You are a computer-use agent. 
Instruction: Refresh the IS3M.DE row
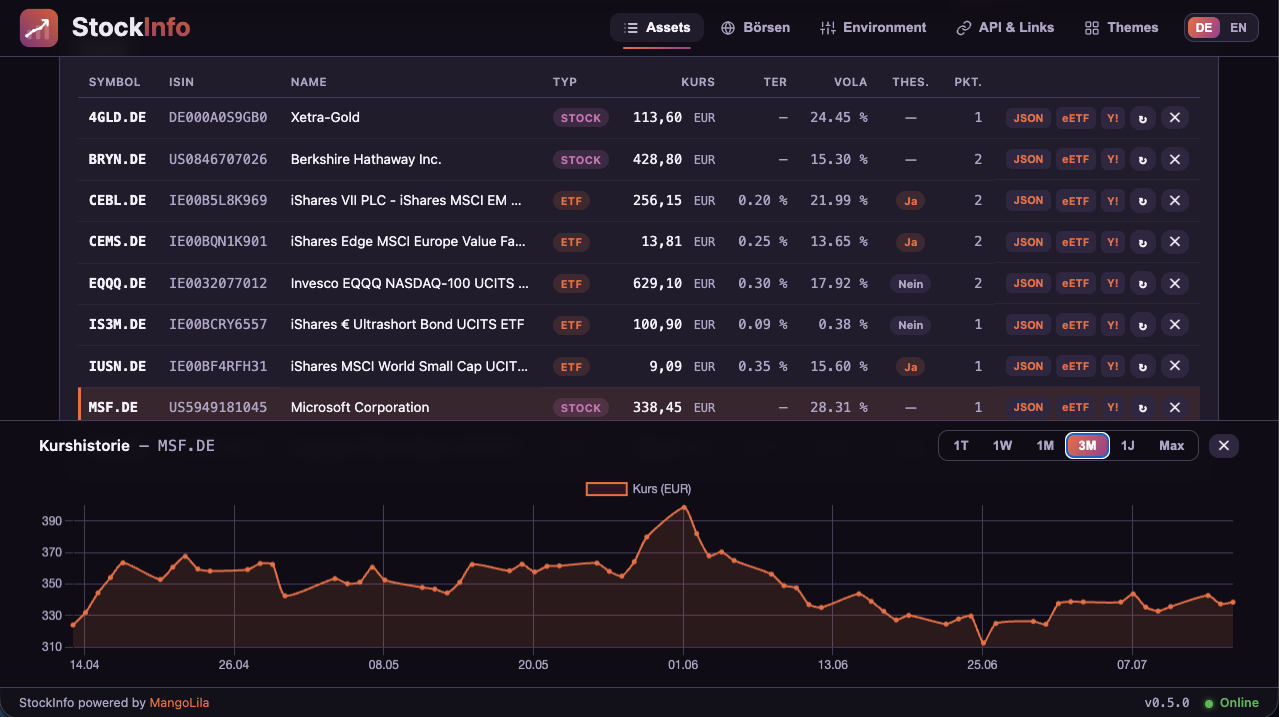point(1143,324)
